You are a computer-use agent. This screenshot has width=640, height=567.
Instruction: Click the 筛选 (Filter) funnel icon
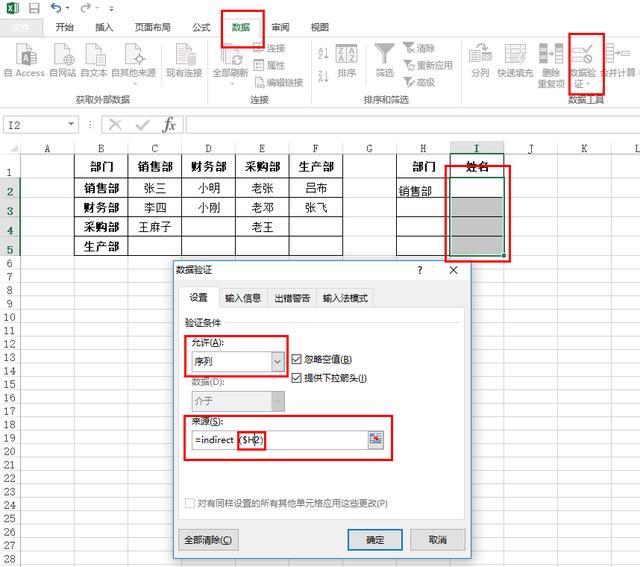[384, 55]
